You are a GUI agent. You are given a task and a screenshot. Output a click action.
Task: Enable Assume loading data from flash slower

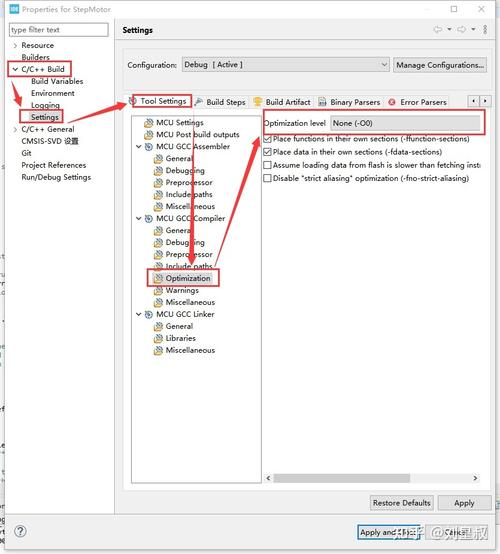point(267,165)
